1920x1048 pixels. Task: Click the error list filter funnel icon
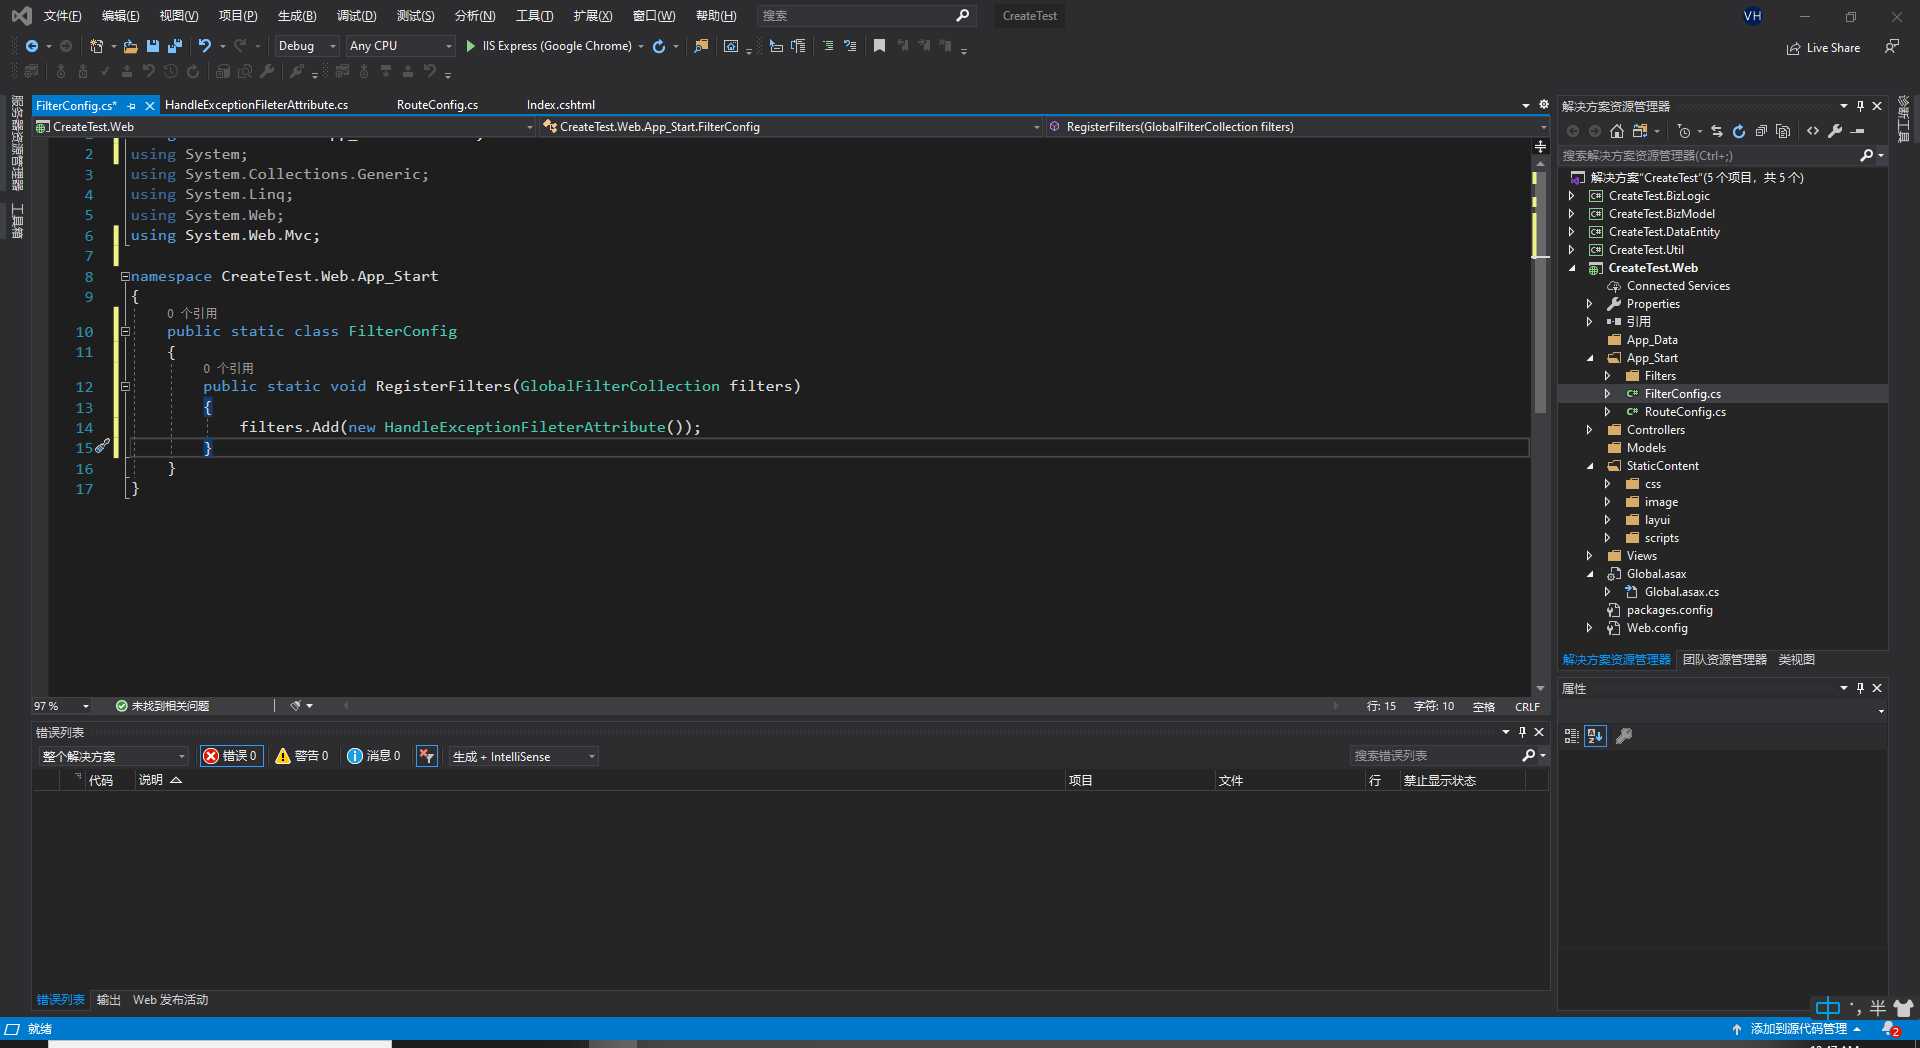(427, 756)
